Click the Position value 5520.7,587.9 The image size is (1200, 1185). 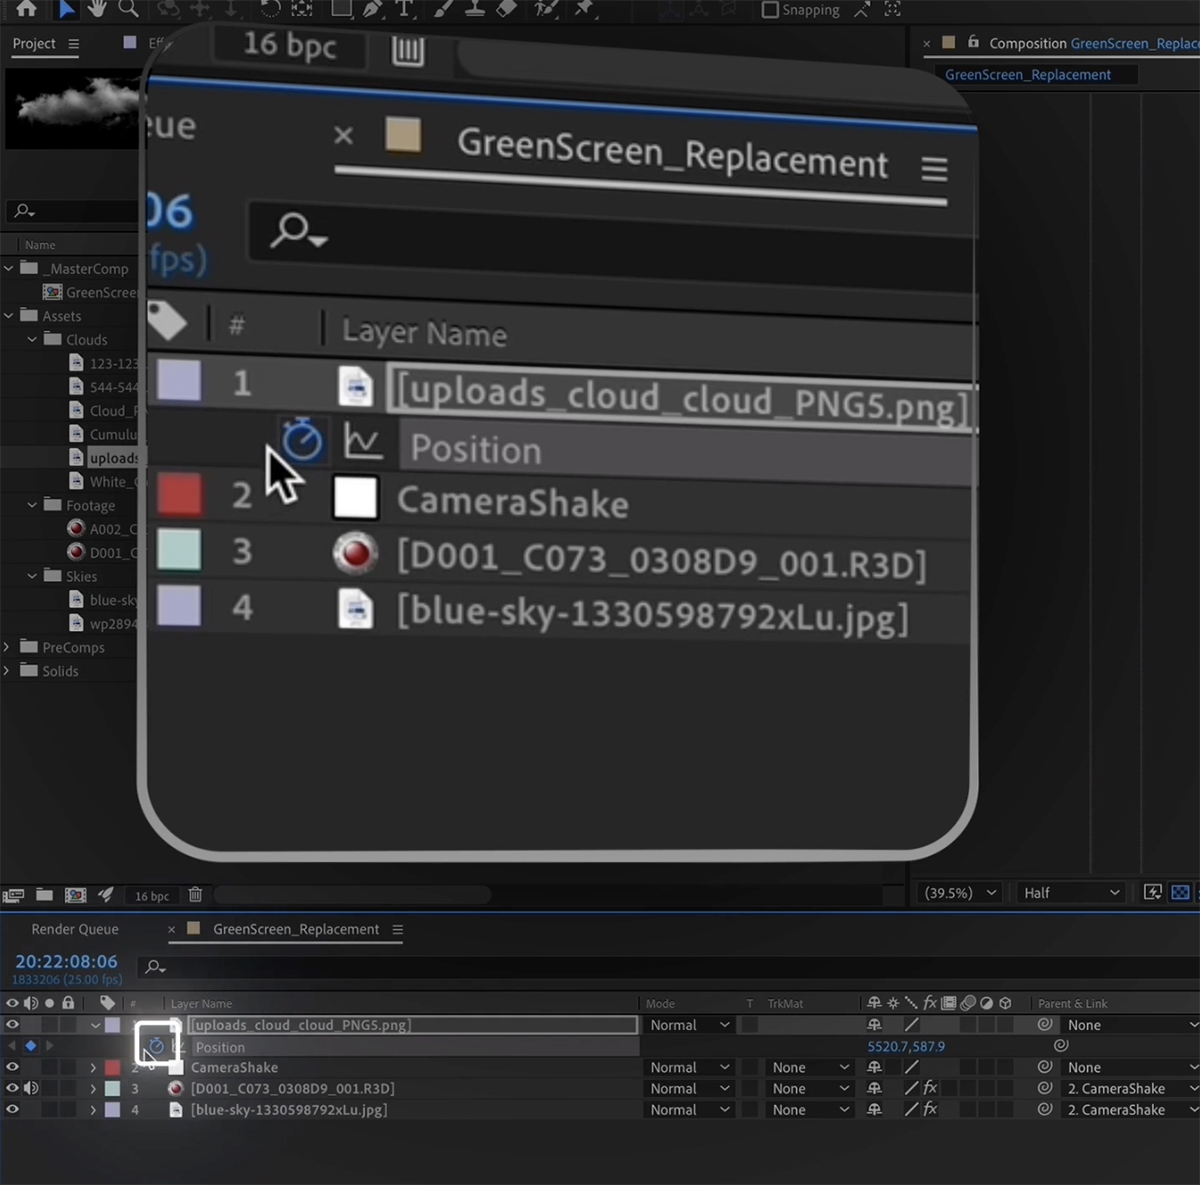pos(906,1046)
